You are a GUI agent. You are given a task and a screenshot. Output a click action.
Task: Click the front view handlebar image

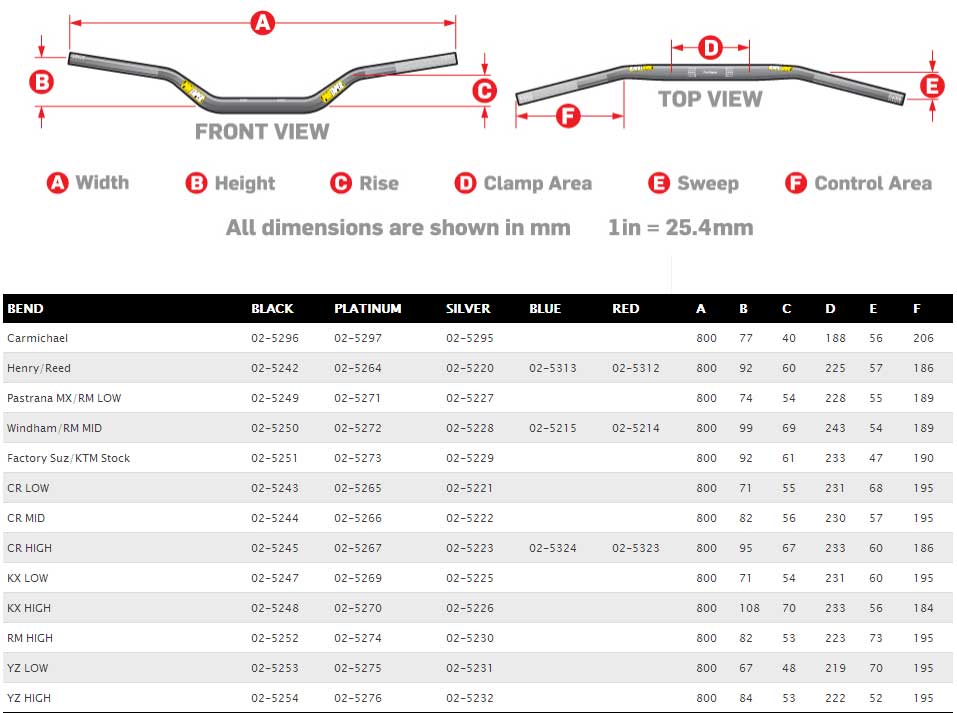262,83
